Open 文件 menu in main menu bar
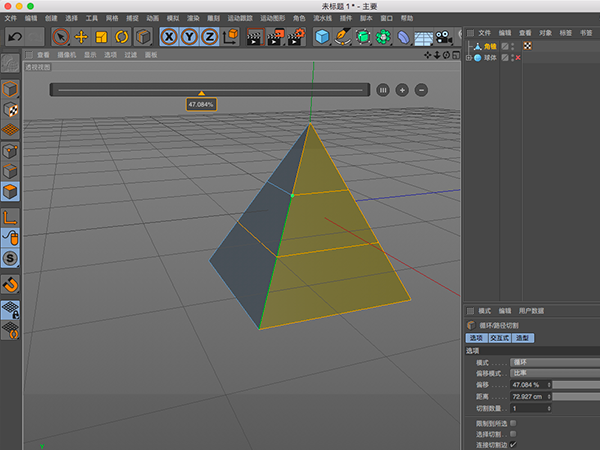Viewport: 600px width, 450px height. (x=11, y=18)
